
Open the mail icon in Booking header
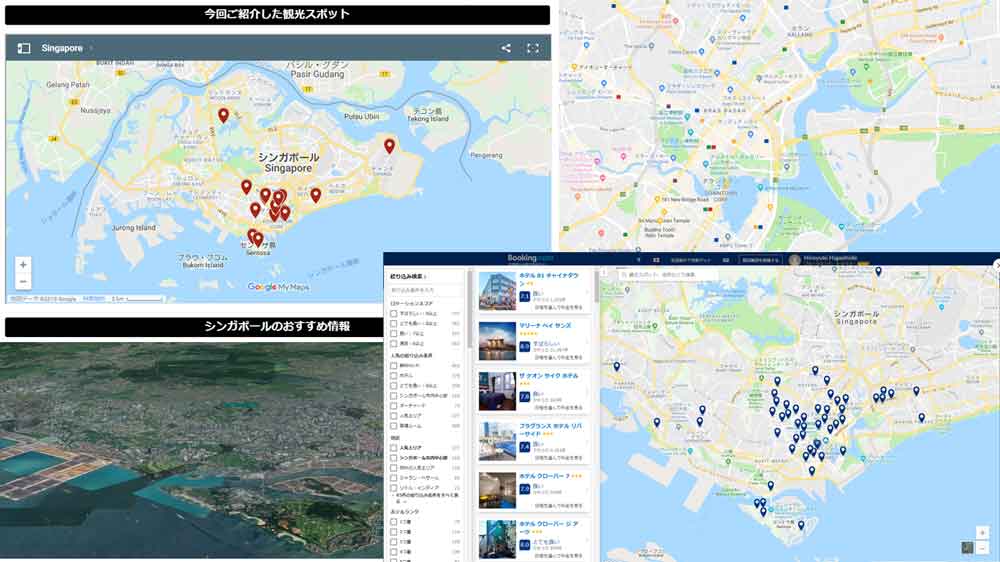[726, 260]
